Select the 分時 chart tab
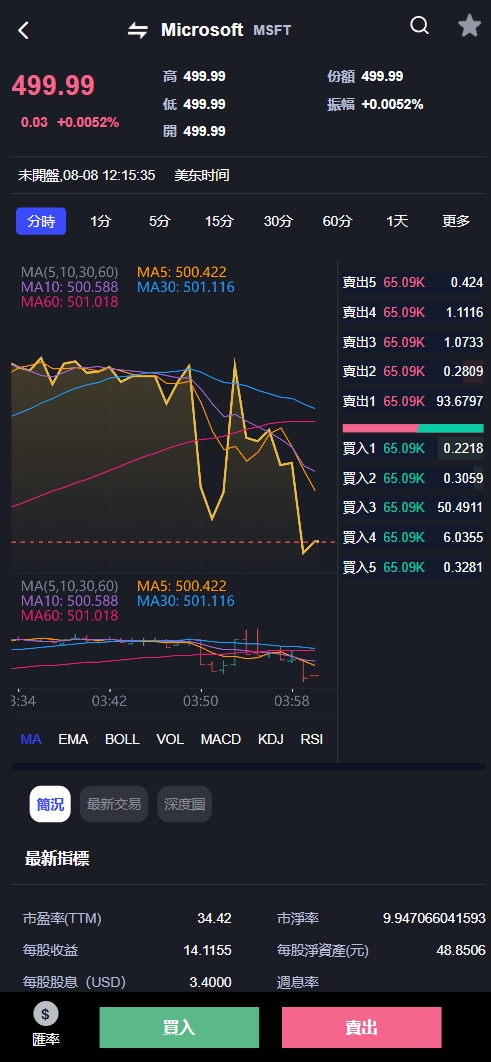The image size is (491, 1062). click(x=41, y=221)
